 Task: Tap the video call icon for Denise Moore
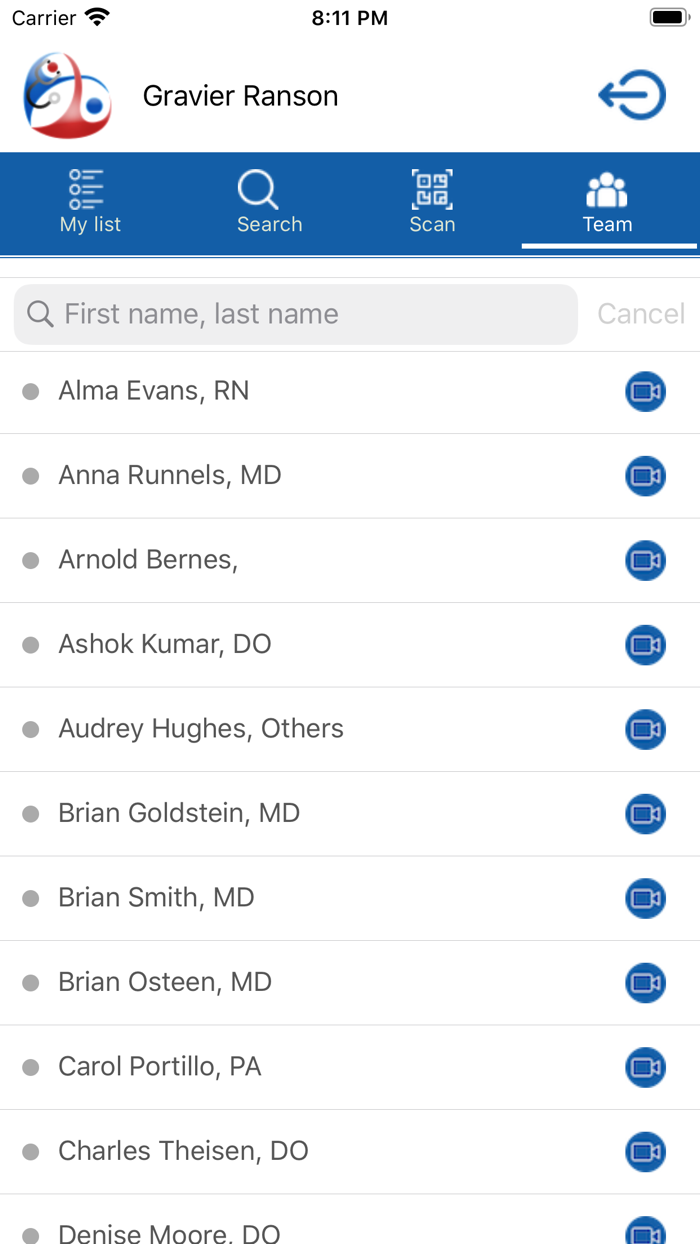tap(645, 1232)
